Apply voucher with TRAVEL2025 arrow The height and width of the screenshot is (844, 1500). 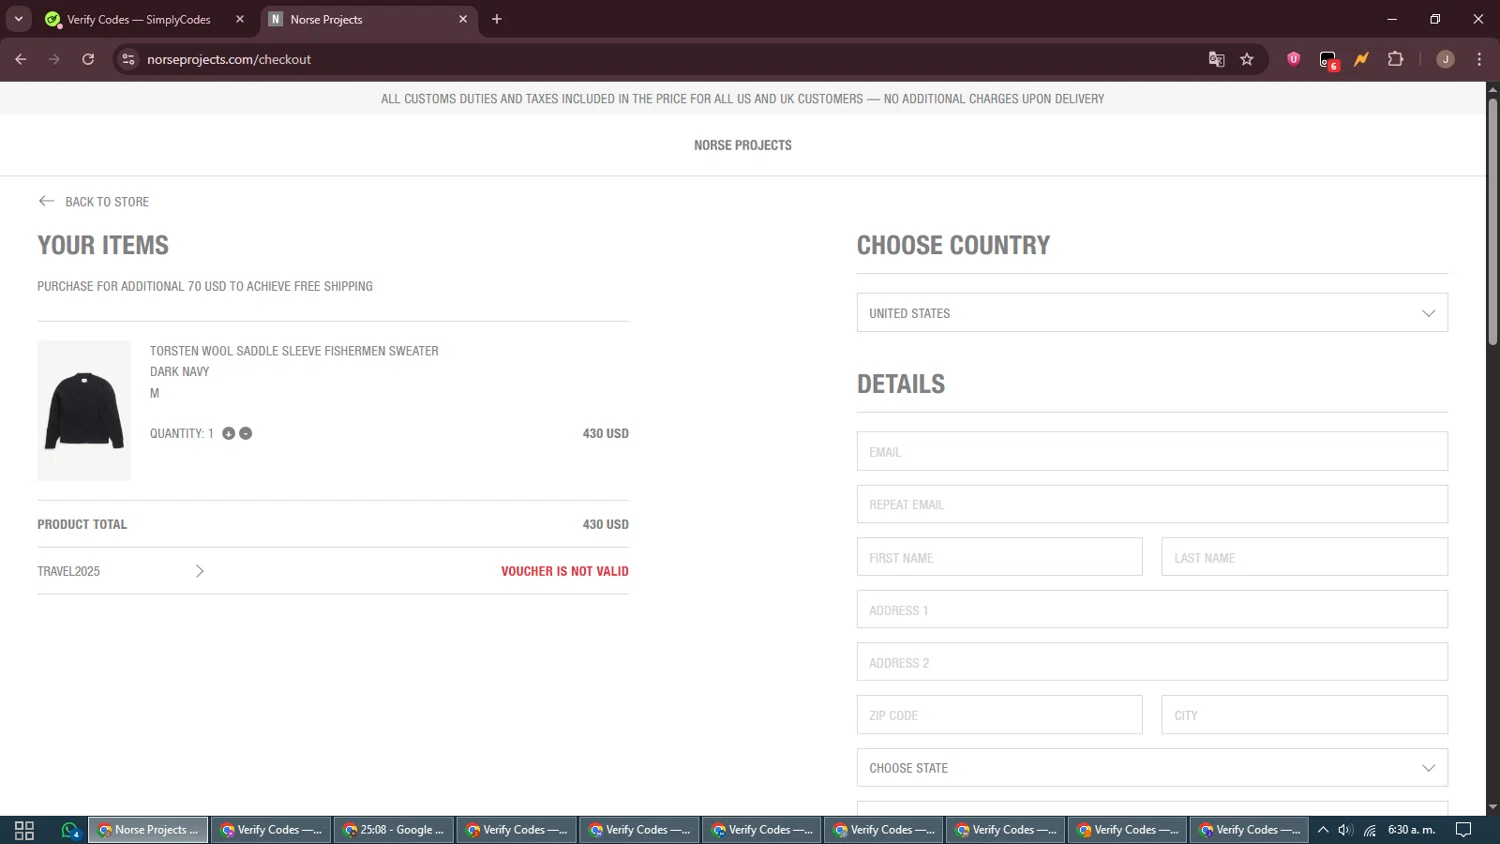pyautogui.click(x=200, y=571)
